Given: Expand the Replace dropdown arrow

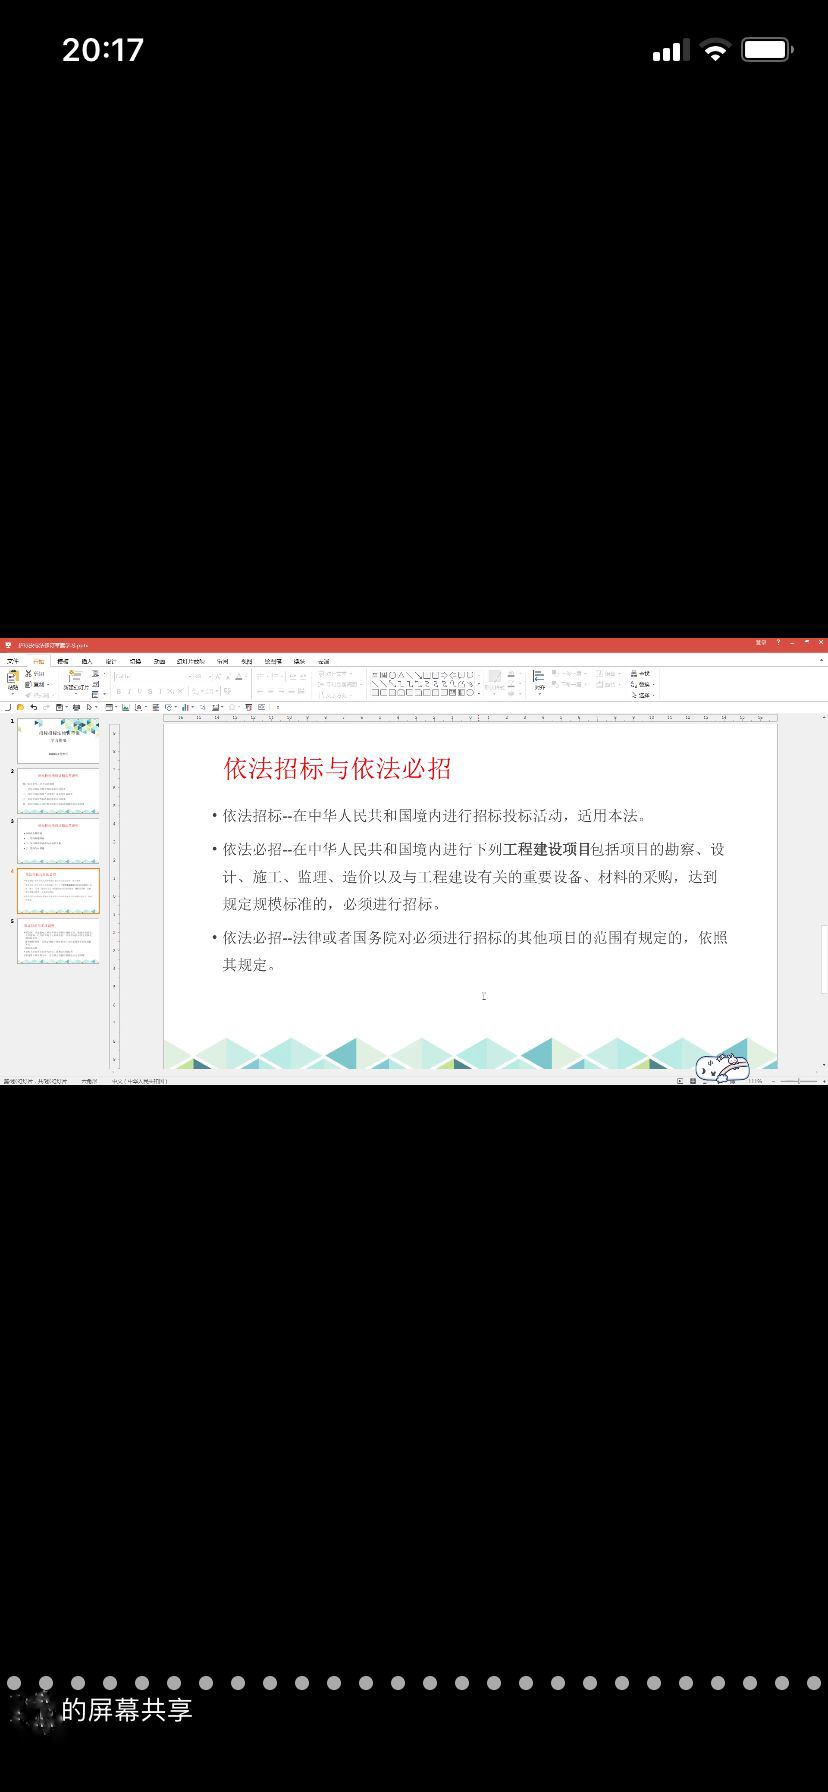Looking at the screenshot, I should click(654, 685).
